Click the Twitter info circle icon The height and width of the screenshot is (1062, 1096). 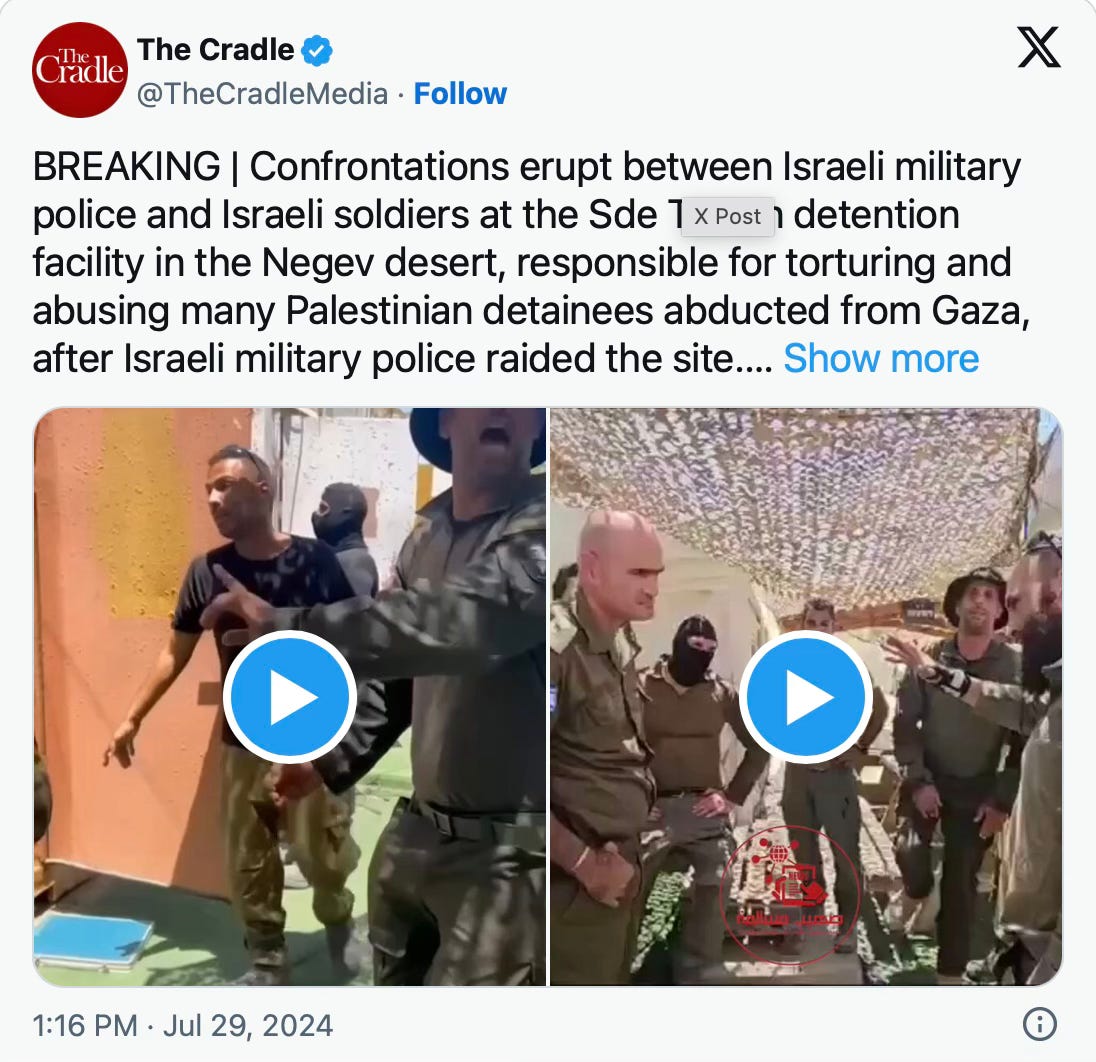[x=1039, y=1024]
